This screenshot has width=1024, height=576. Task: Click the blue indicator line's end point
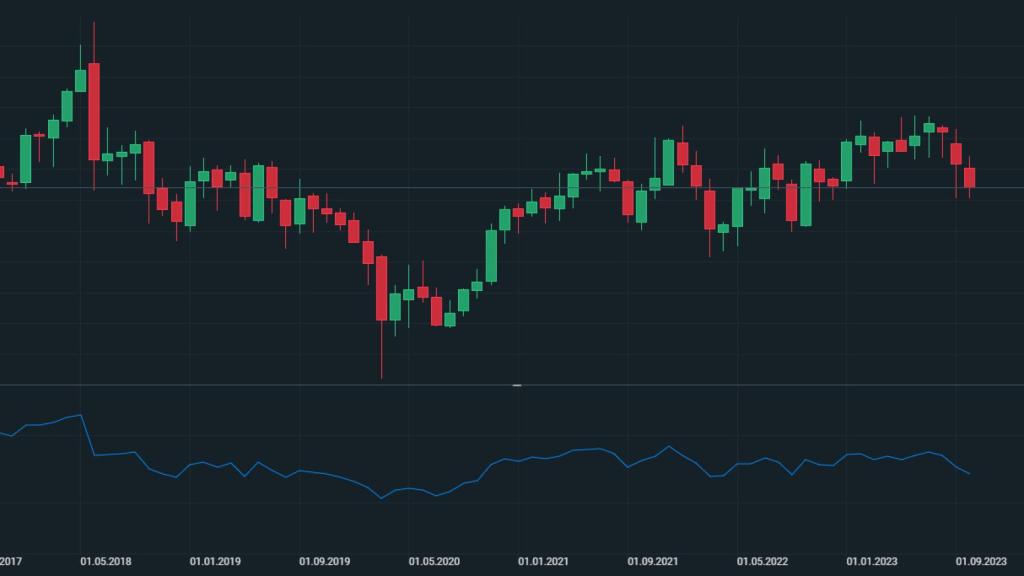(x=969, y=474)
